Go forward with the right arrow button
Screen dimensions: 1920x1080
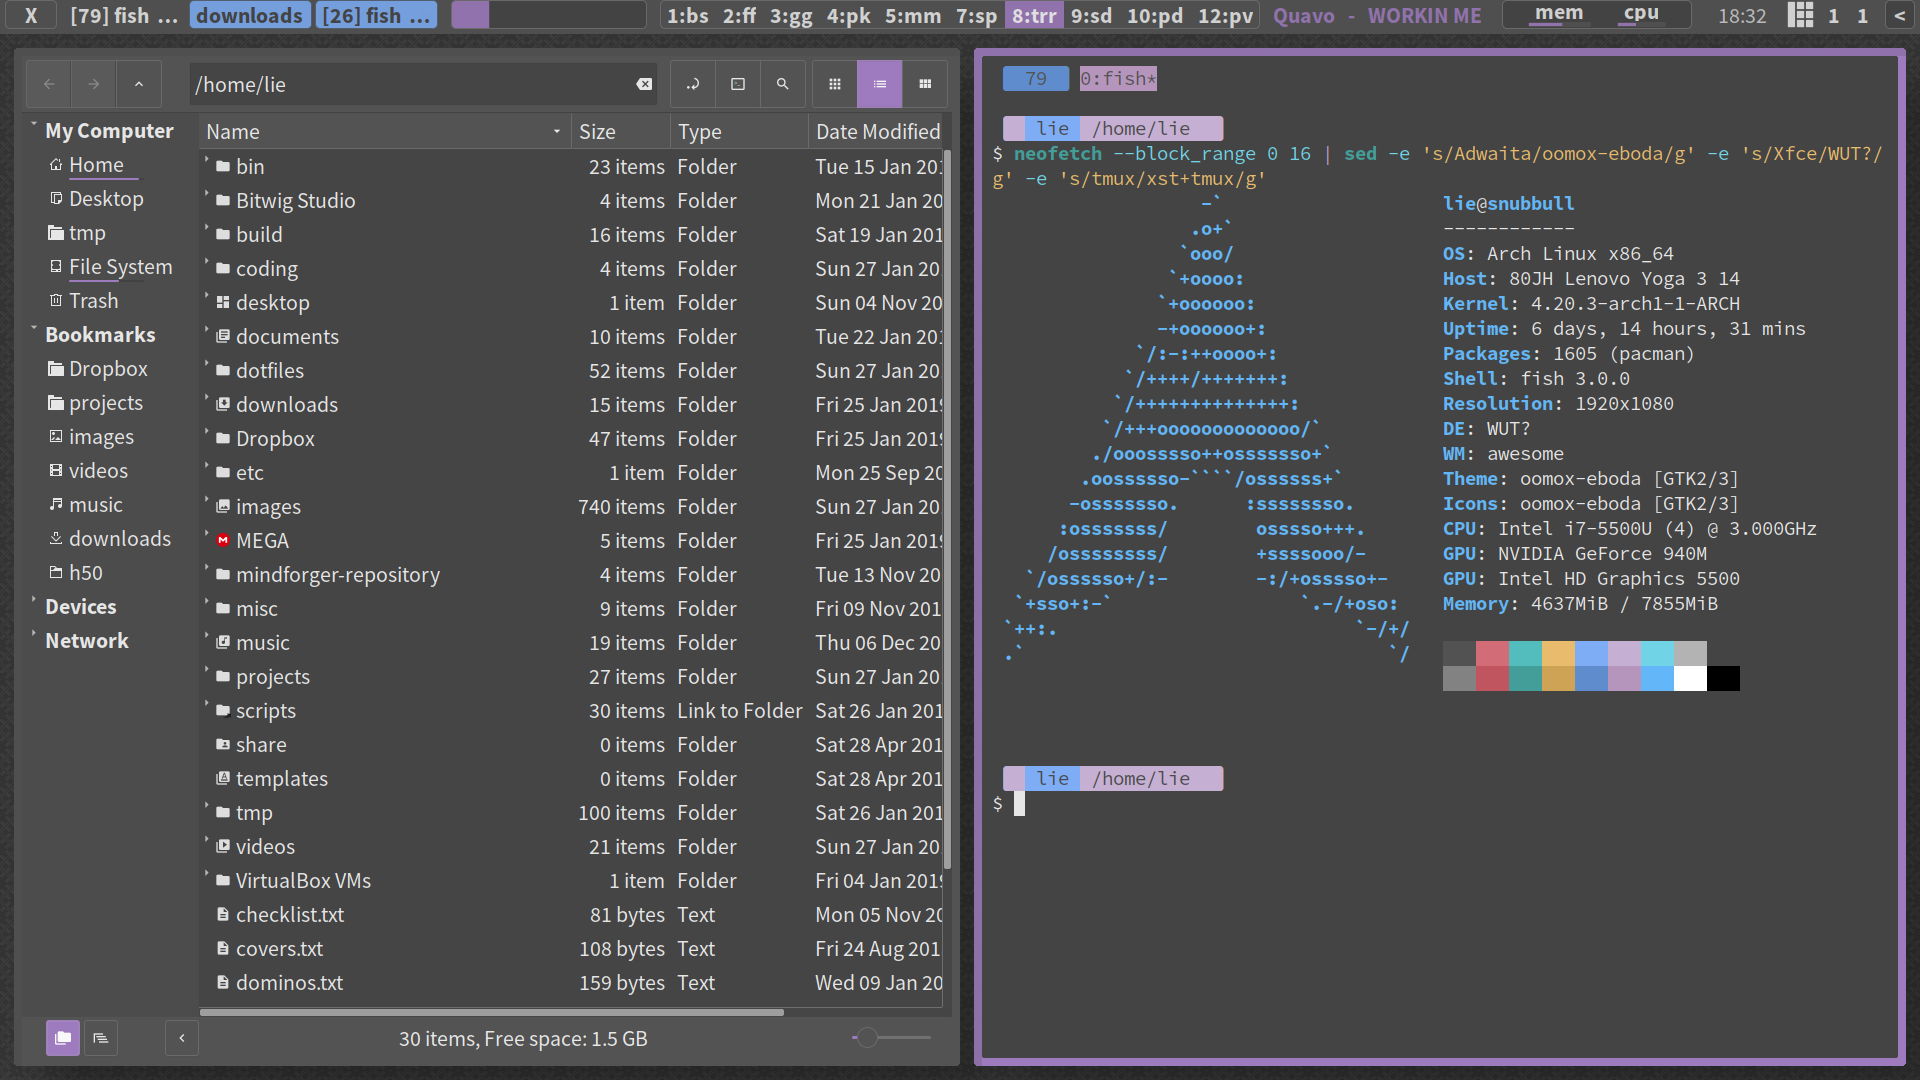(x=94, y=84)
